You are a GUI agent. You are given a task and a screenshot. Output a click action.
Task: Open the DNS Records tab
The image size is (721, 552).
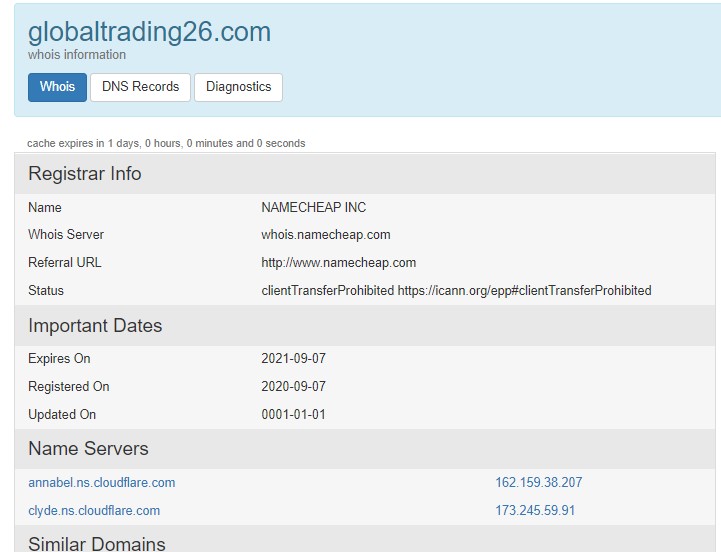[x=140, y=87]
